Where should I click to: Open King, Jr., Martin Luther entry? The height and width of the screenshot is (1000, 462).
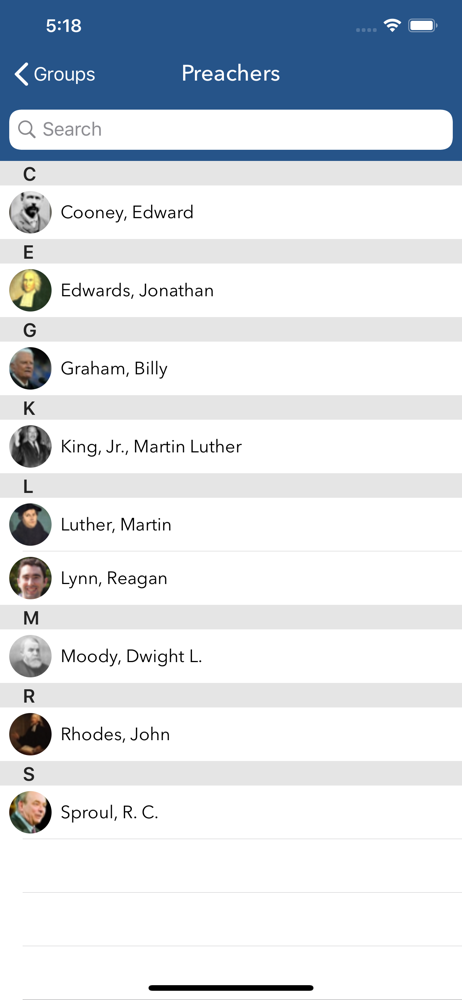click(231, 446)
